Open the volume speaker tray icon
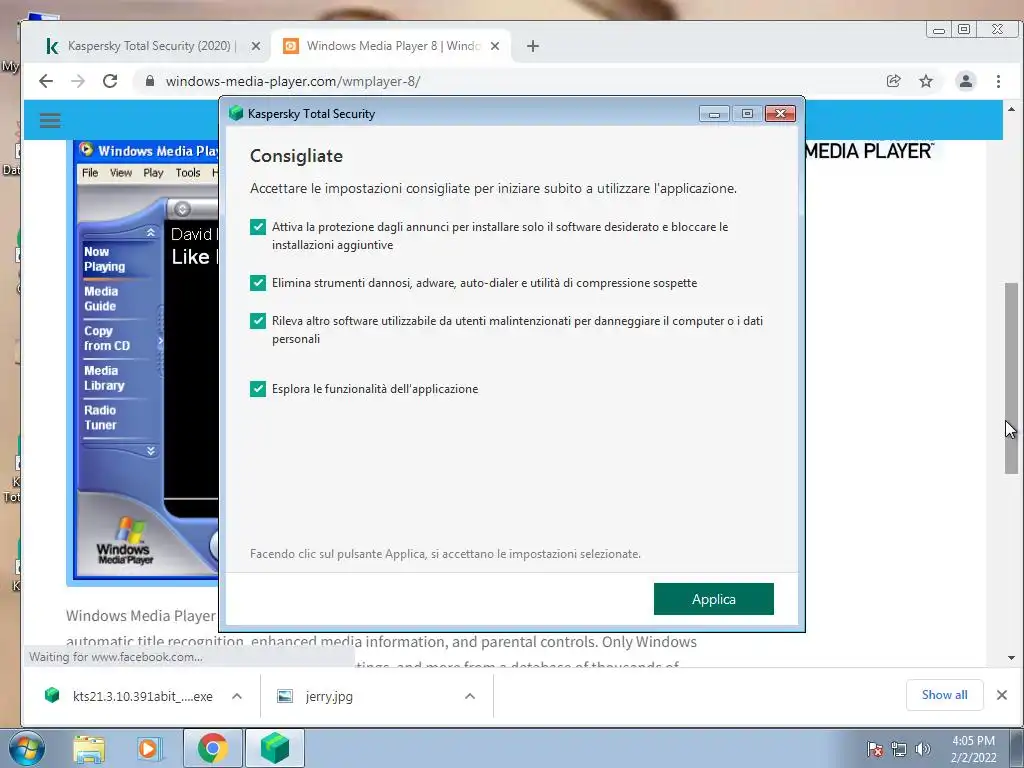Screen dimensions: 1024x768 coord(922,748)
